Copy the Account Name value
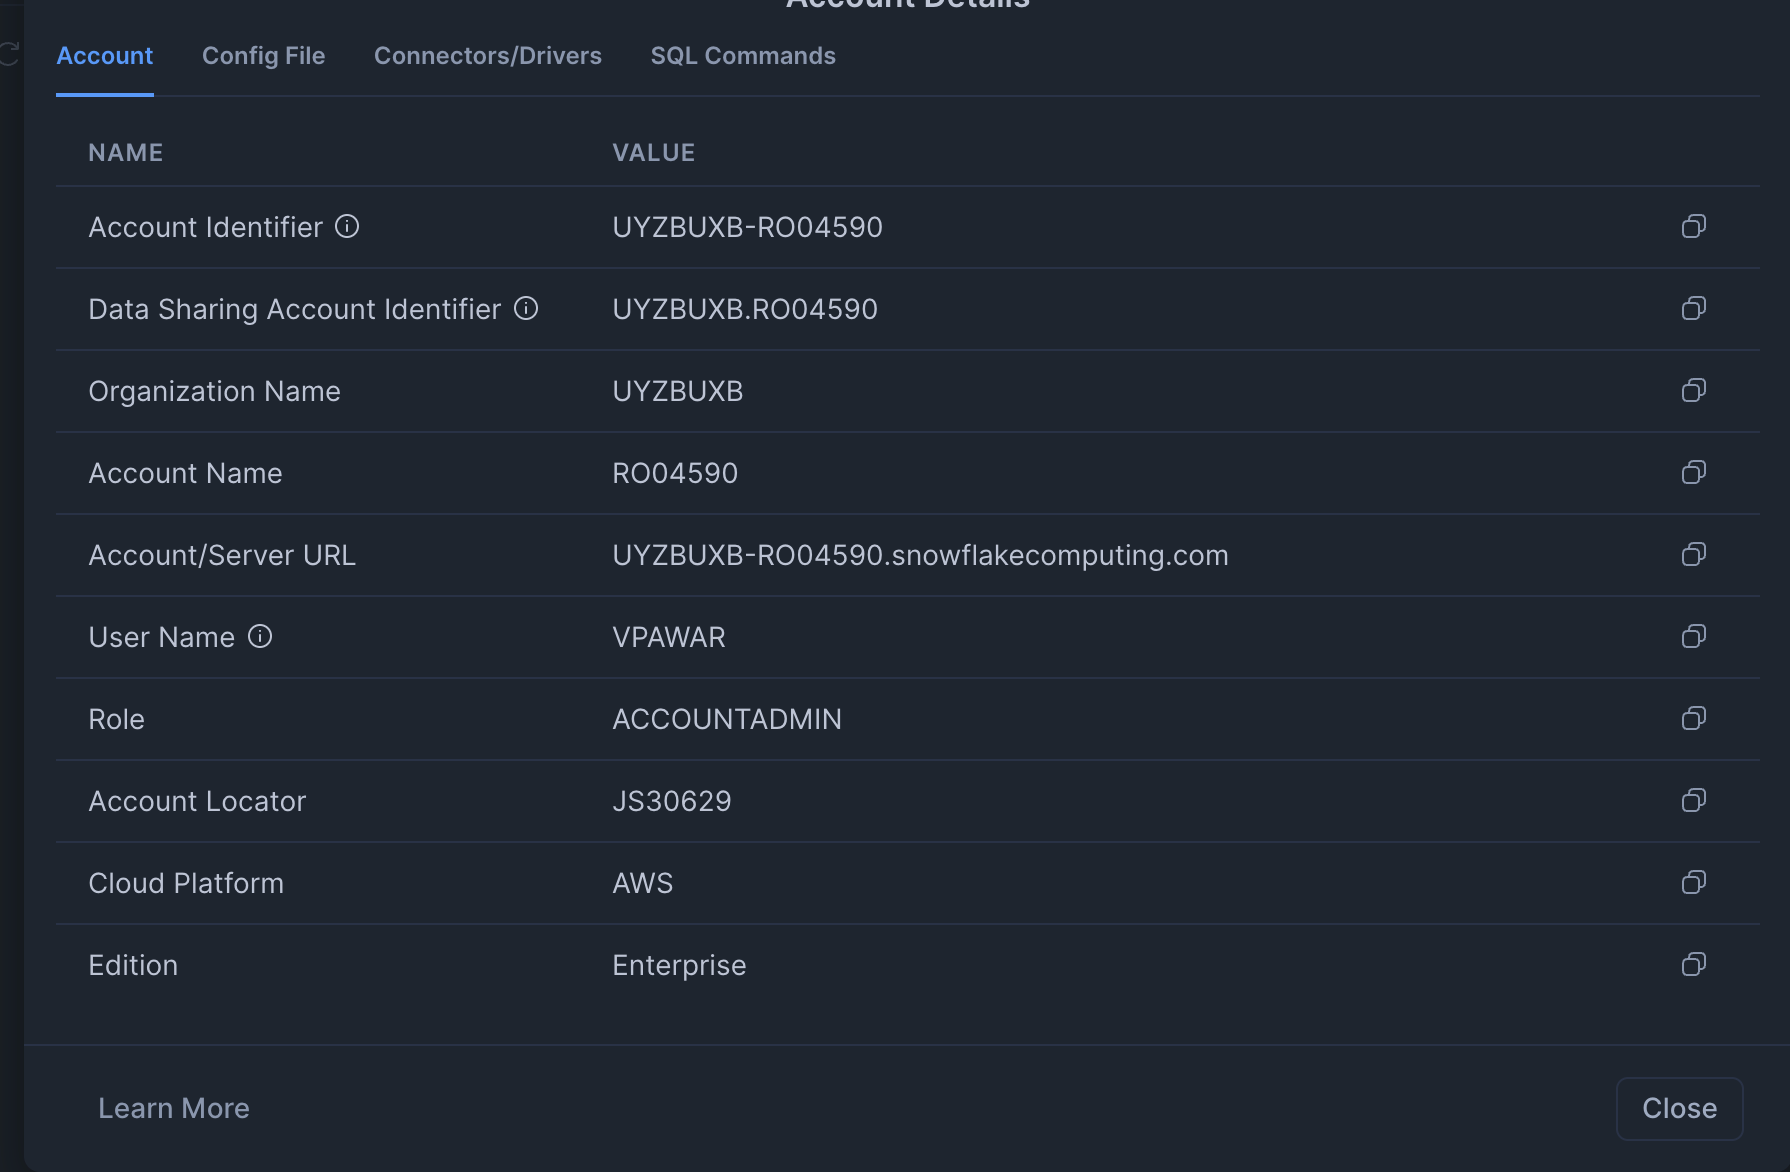Screen dimensions: 1790x1172 1693,473
